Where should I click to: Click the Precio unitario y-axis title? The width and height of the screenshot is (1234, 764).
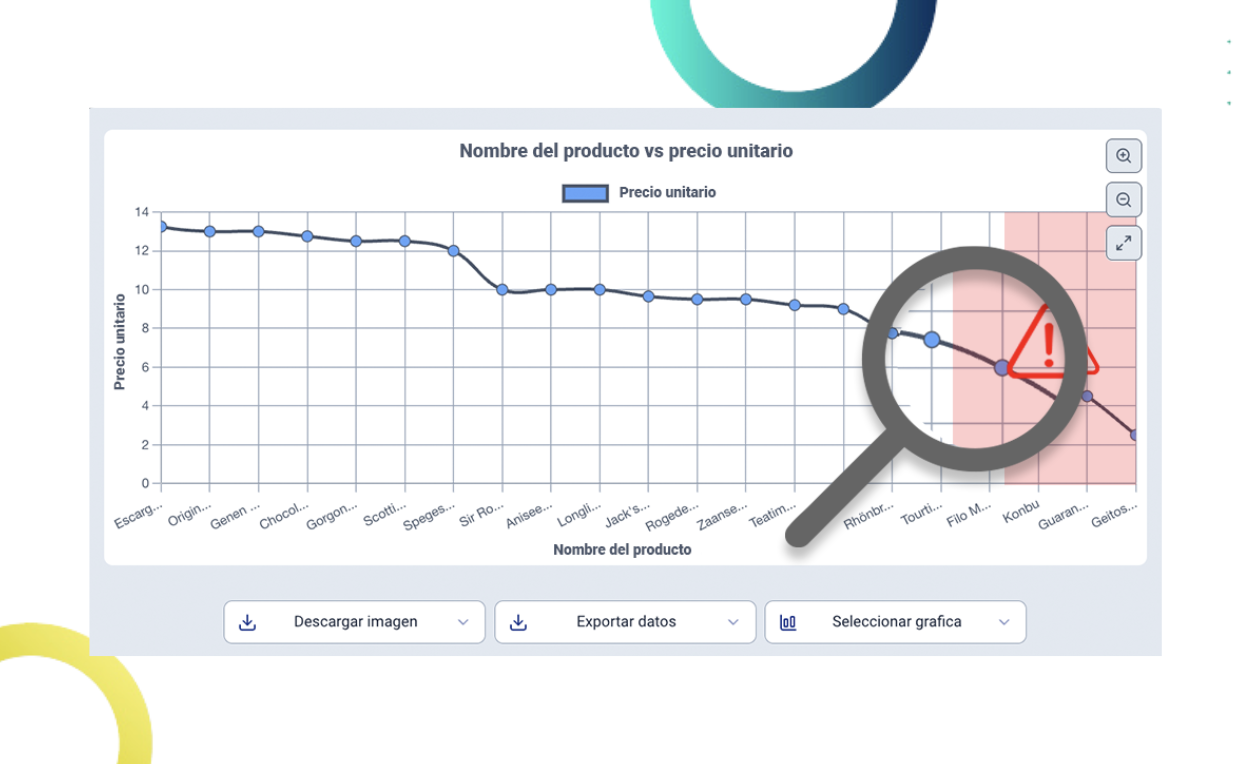pos(120,341)
